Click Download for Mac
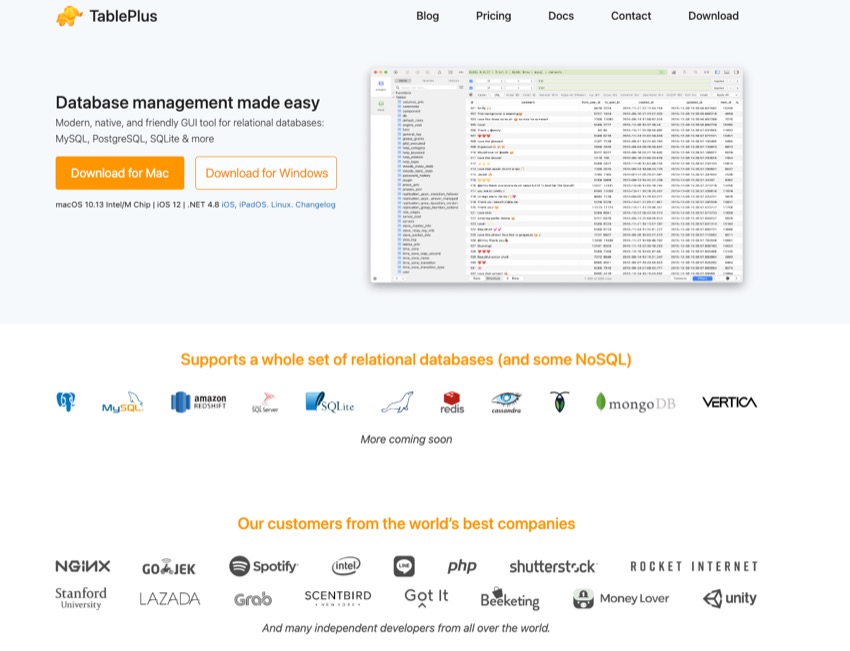Image resolution: width=850 pixels, height=651 pixels. click(119, 172)
